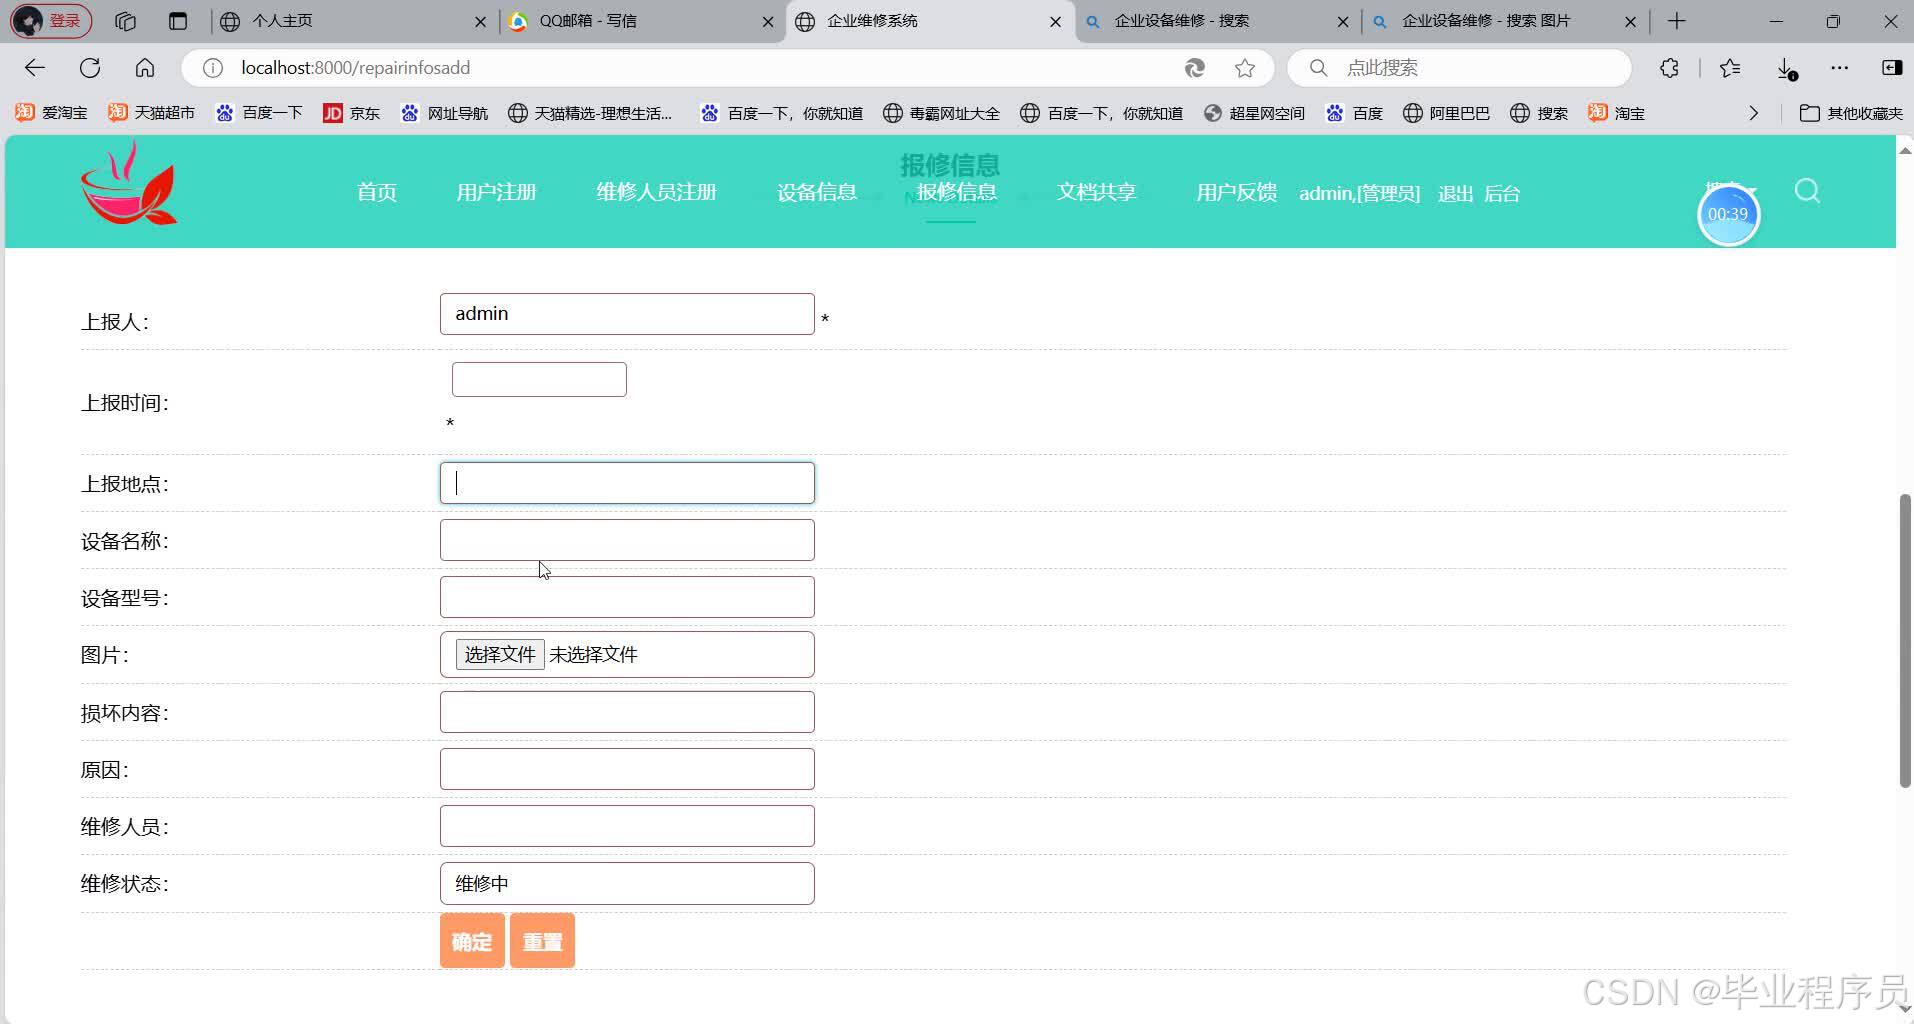Viewport: 1914px width, 1024px height.
Task: Click the login profile button
Action: pos(51,21)
